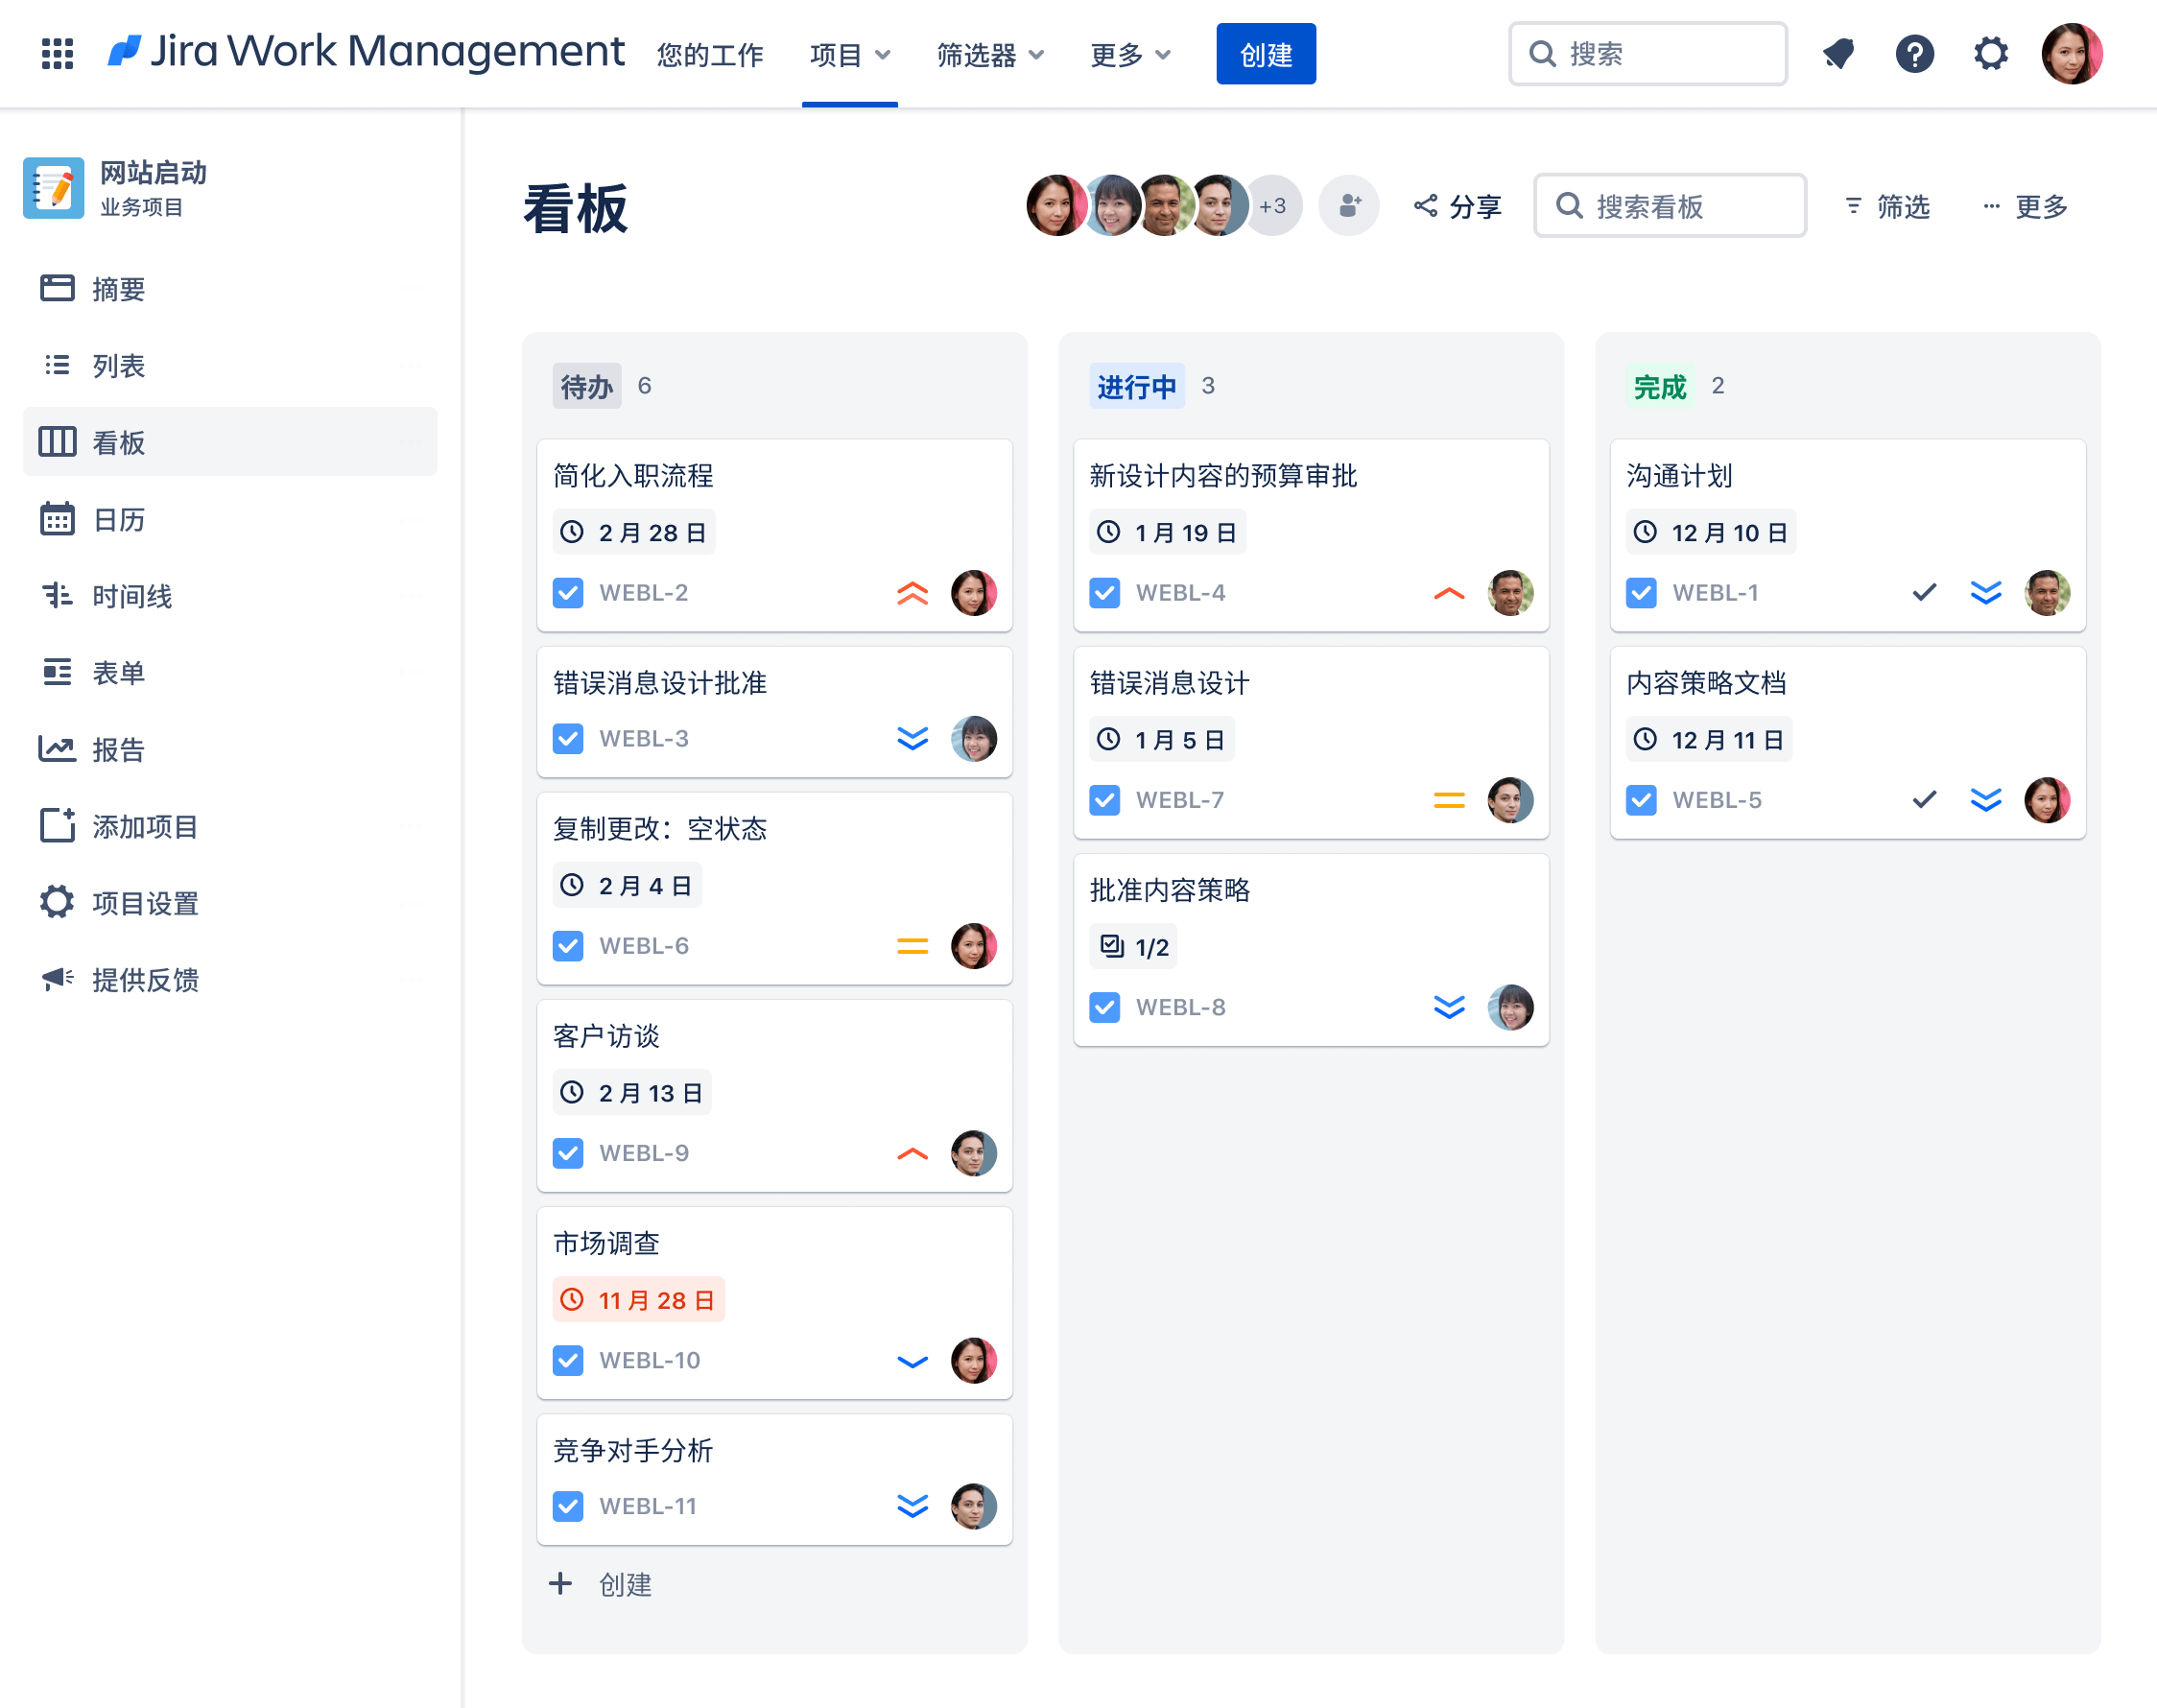Click the 搜索看板 board search field

point(1670,207)
